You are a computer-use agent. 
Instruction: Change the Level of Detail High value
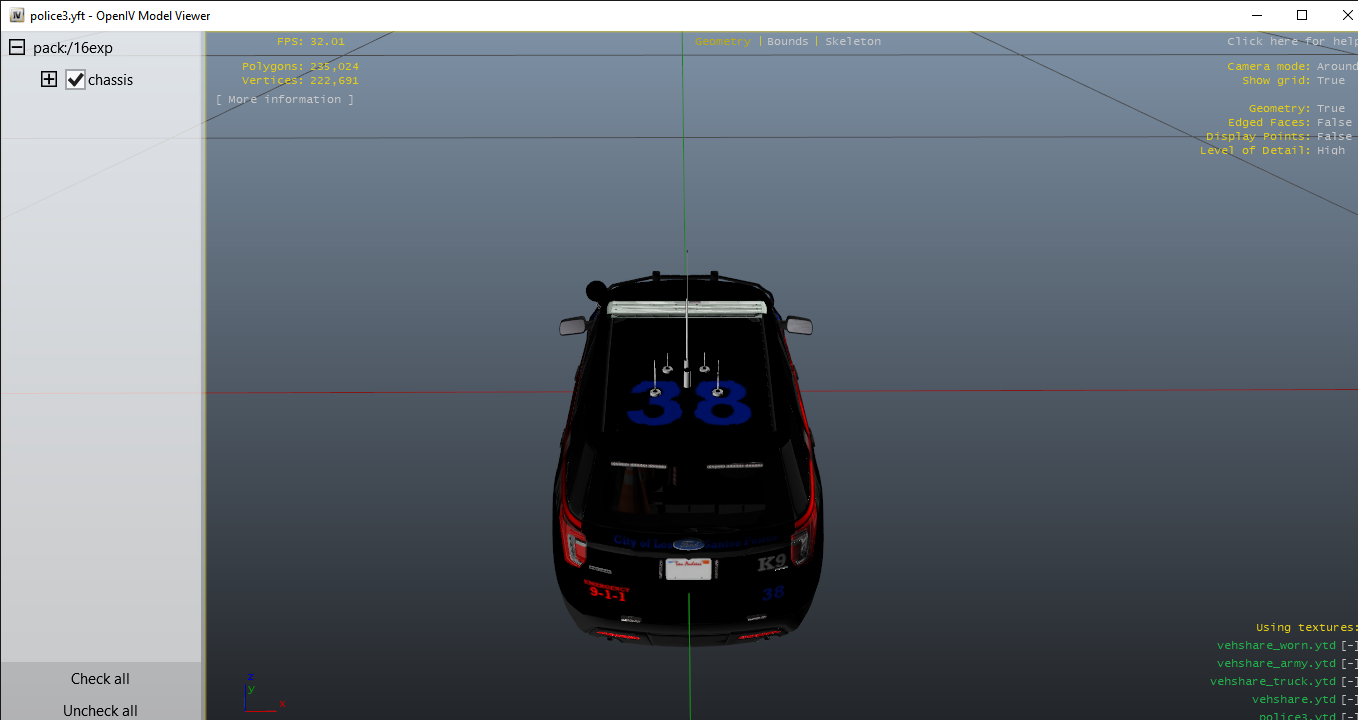(1330, 151)
